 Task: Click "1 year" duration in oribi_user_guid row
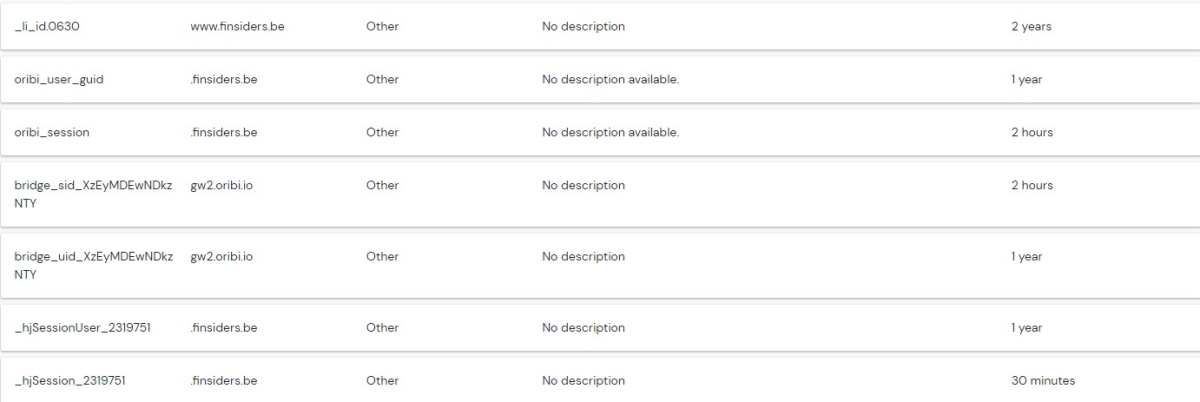click(1027, 80)
